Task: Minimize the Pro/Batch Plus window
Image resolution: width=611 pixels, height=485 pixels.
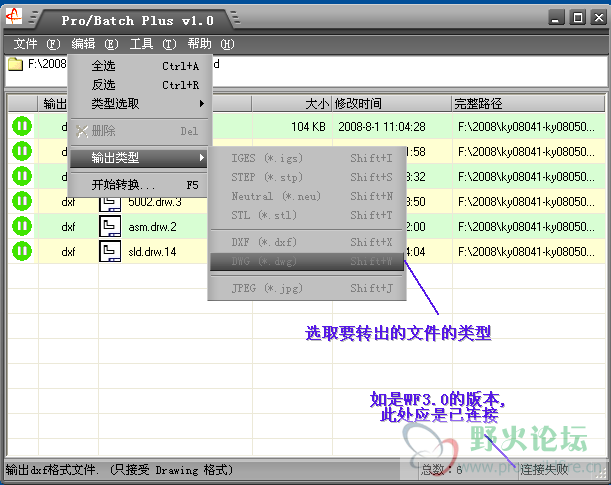Action: (556, 18)
